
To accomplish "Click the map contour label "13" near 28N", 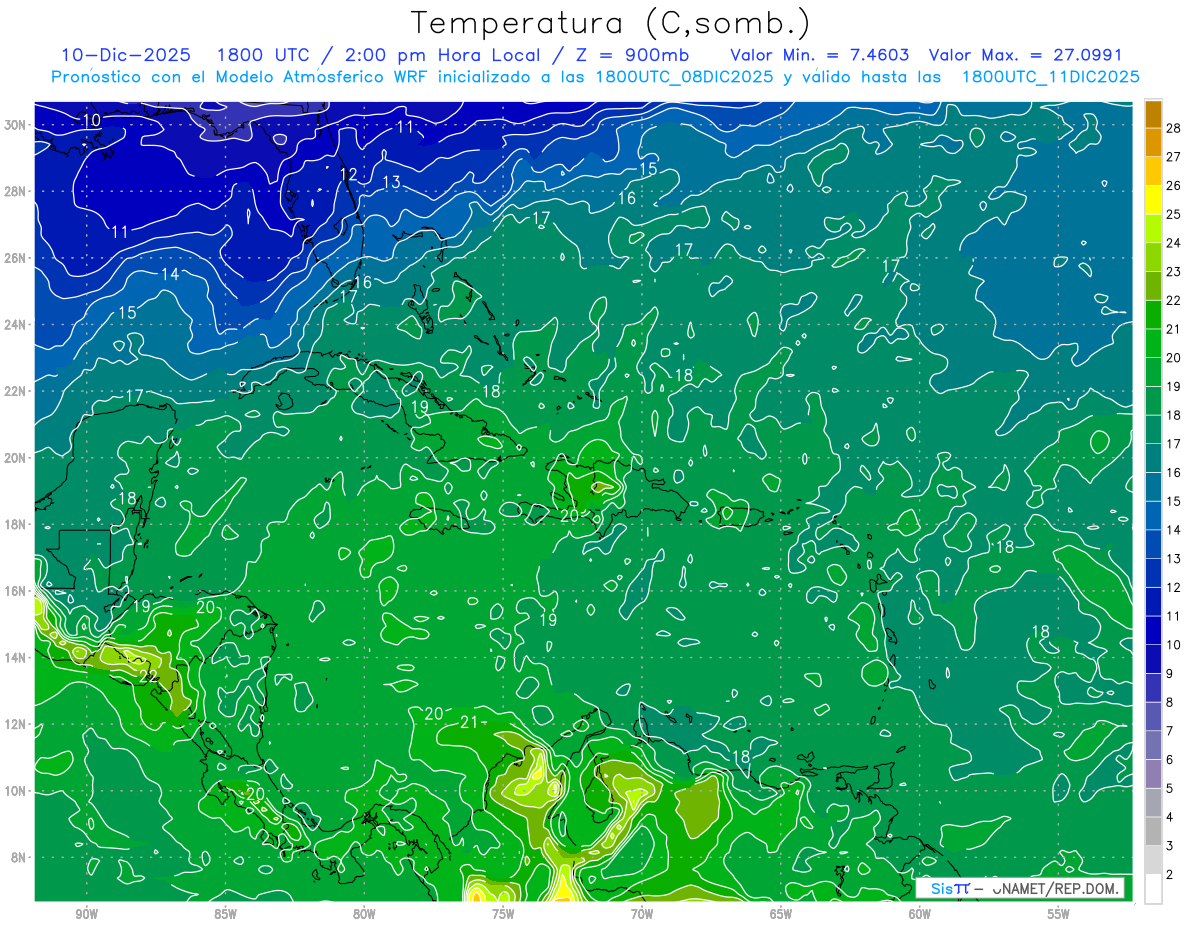I will 391,182.
